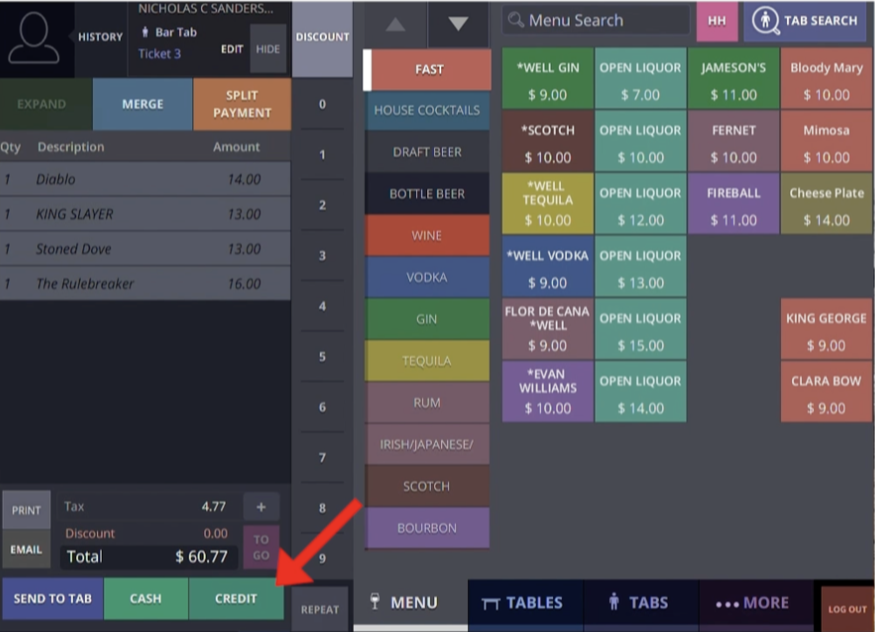The height and width of the screenshot is (632, 878).
Task: Open the IRISH/JAPANESE/ category
Action: pos(427,444)
